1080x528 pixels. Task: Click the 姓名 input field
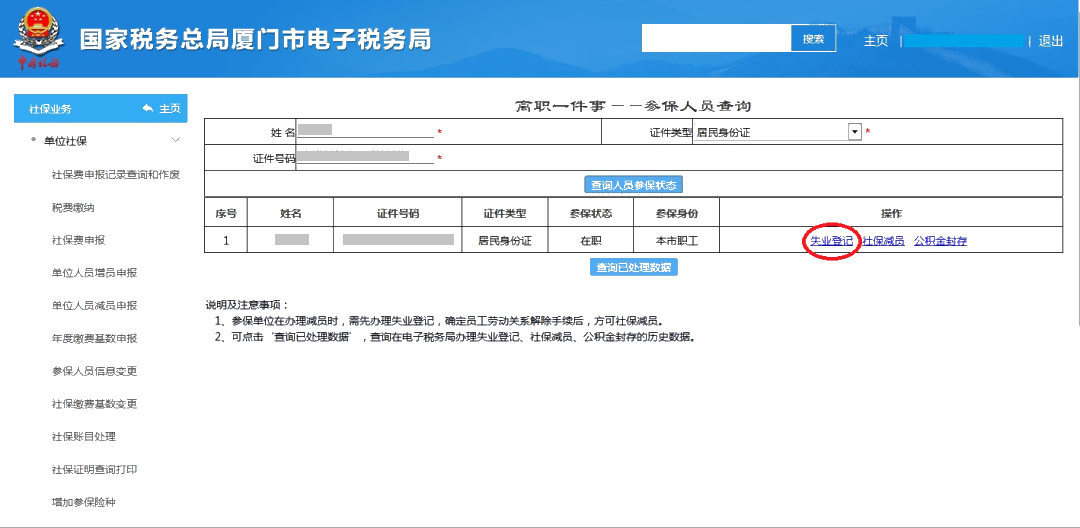tap(365, 131)
